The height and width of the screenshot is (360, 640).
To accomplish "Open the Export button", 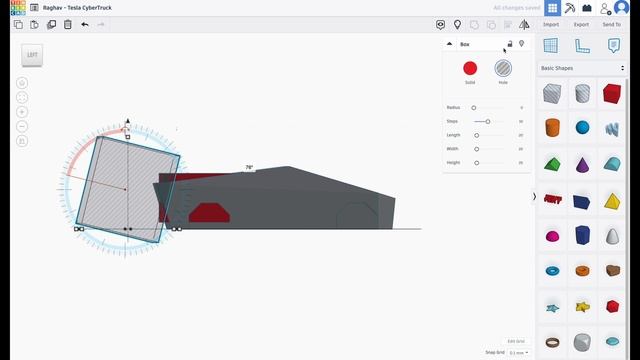I will pyautogui.click(x=581, y=24).
